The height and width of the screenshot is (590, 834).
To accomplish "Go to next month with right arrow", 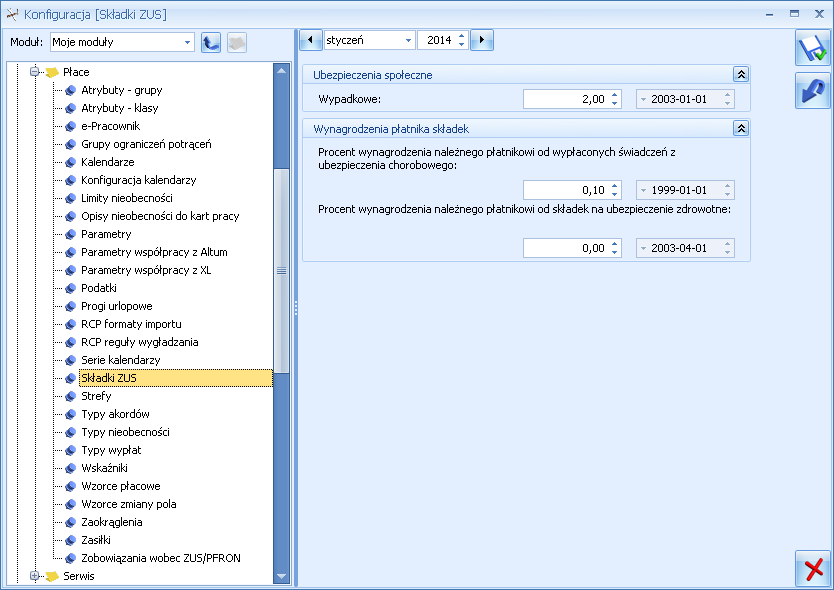I will pos(482,40).
